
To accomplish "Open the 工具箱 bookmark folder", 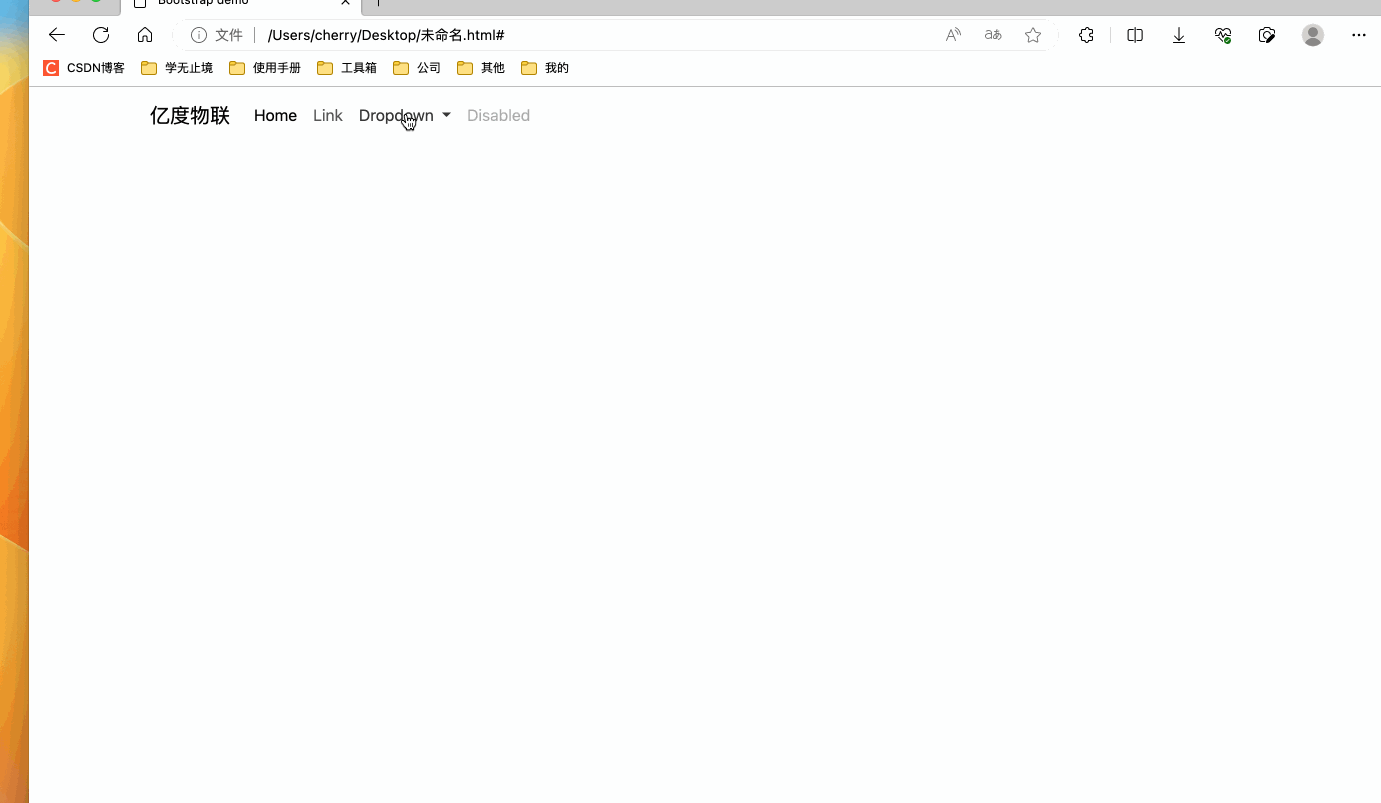I will [347, 68].
